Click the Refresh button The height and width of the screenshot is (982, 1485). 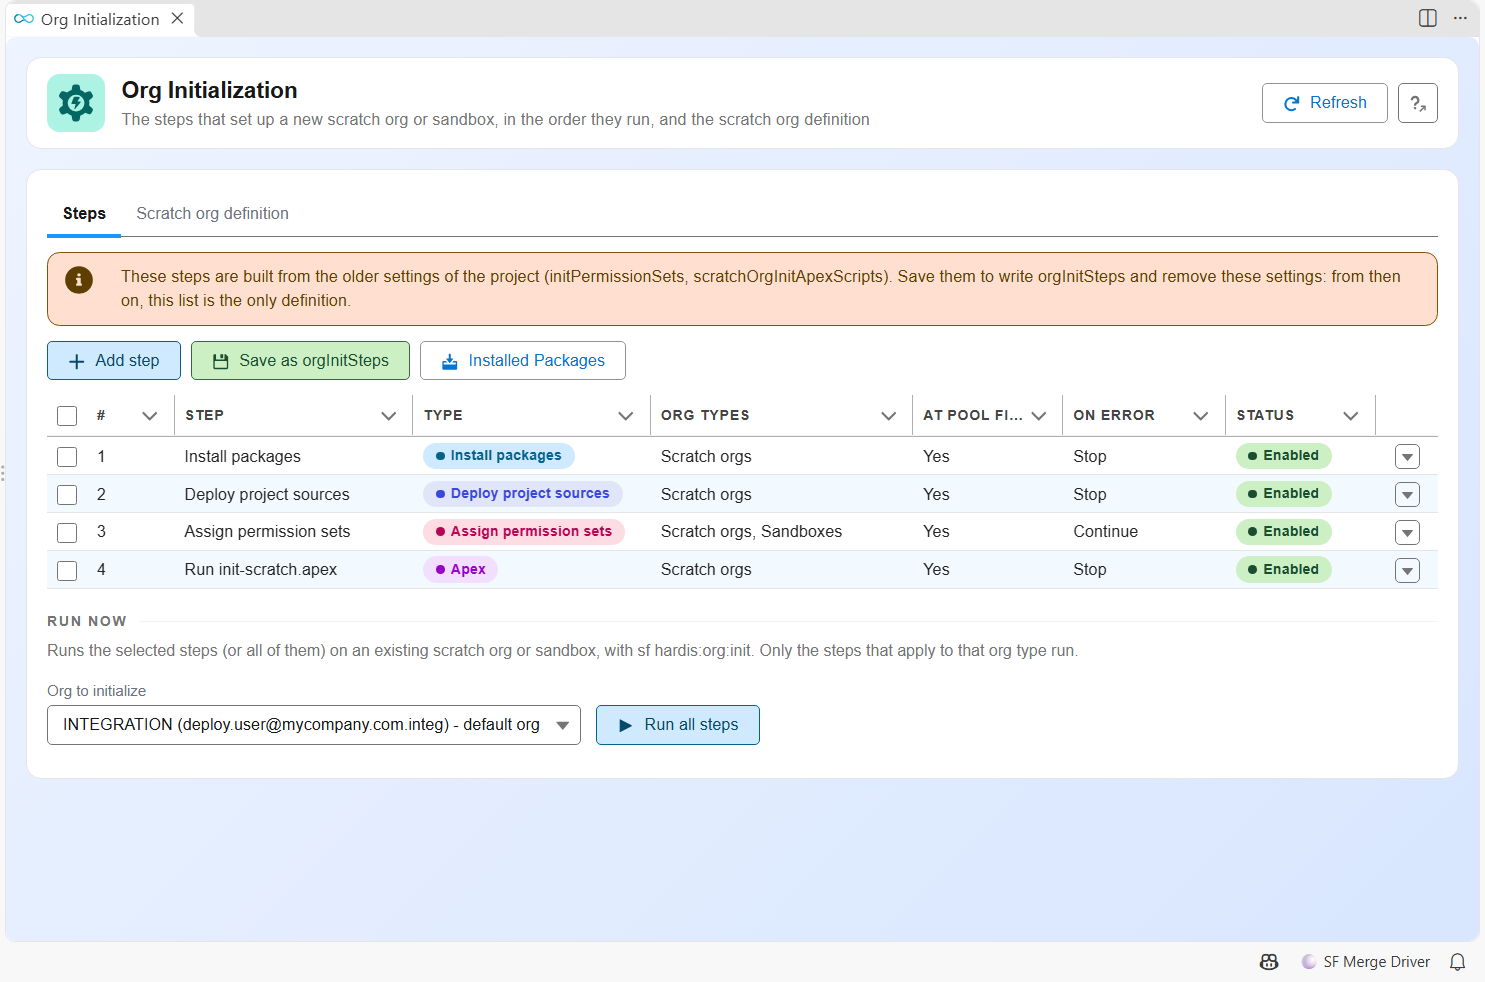[1324, 103]
